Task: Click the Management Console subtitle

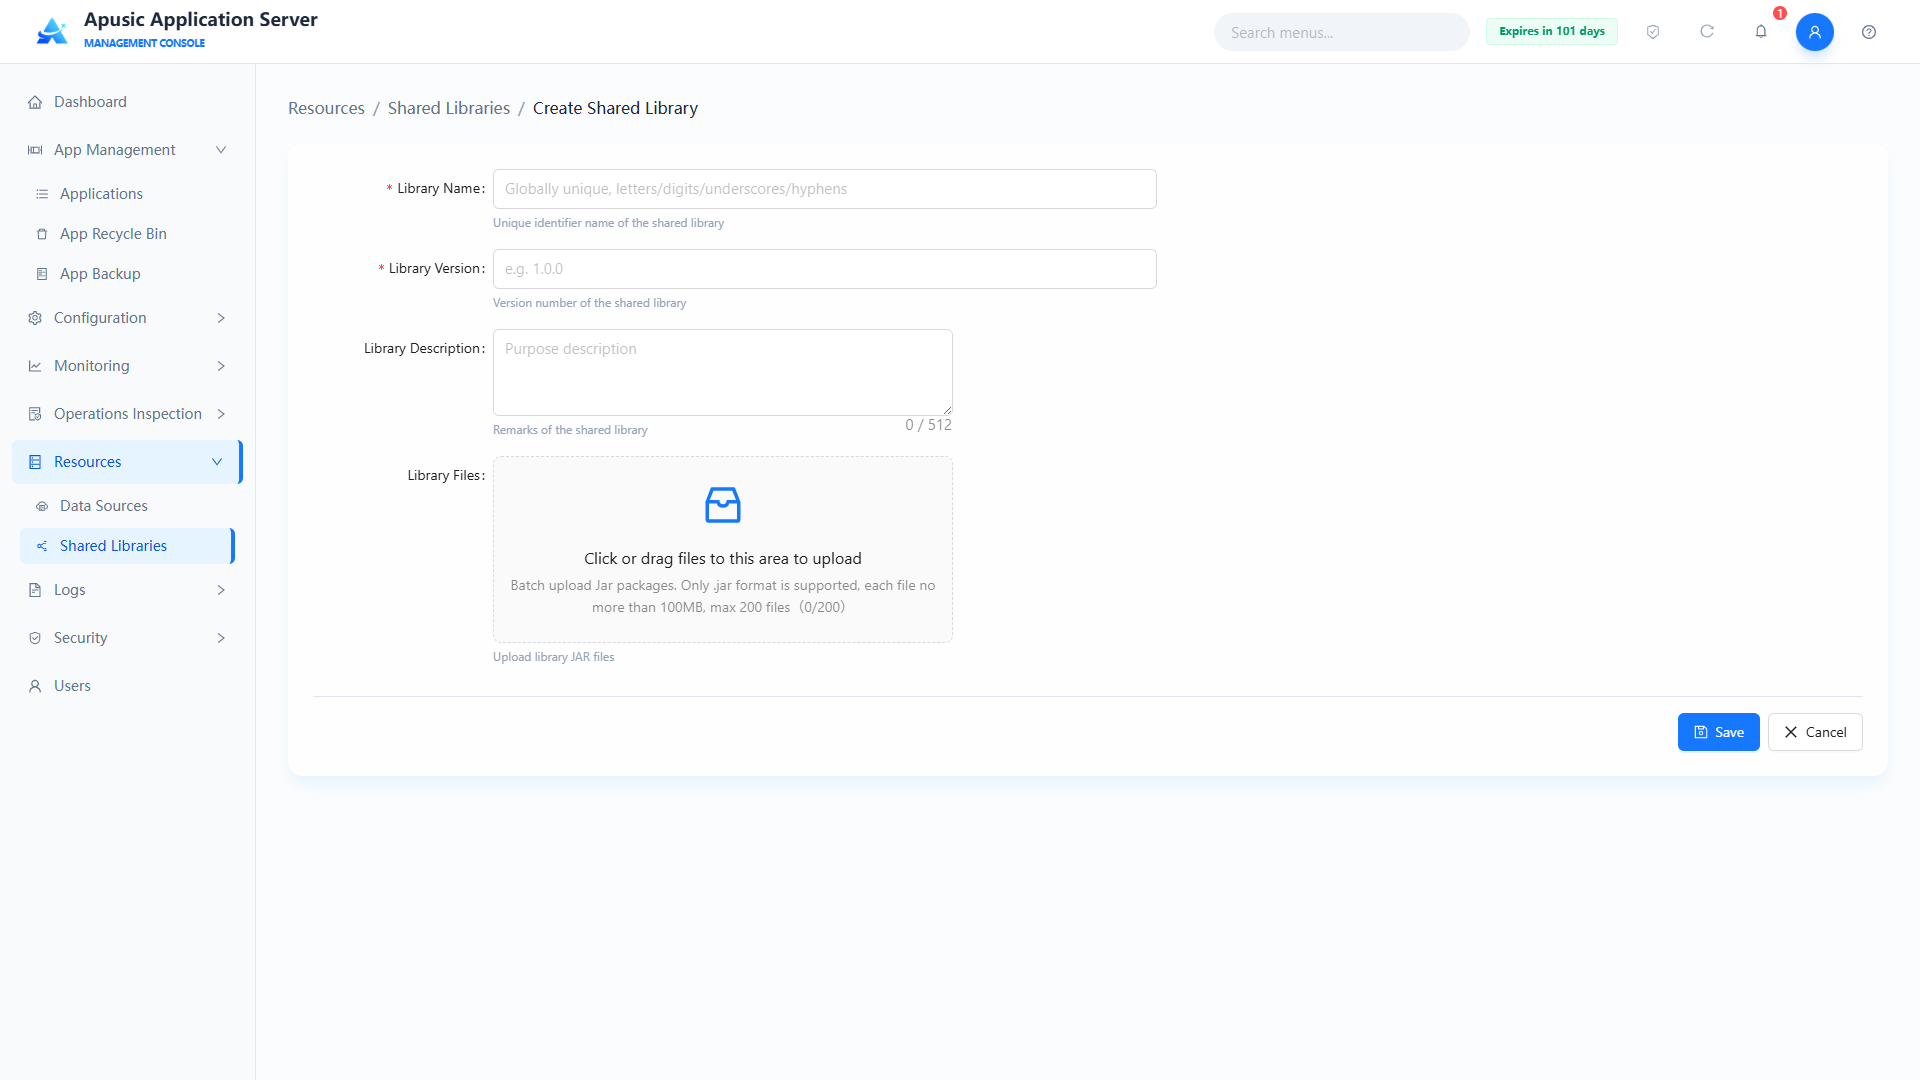Action: click(144, 43)
